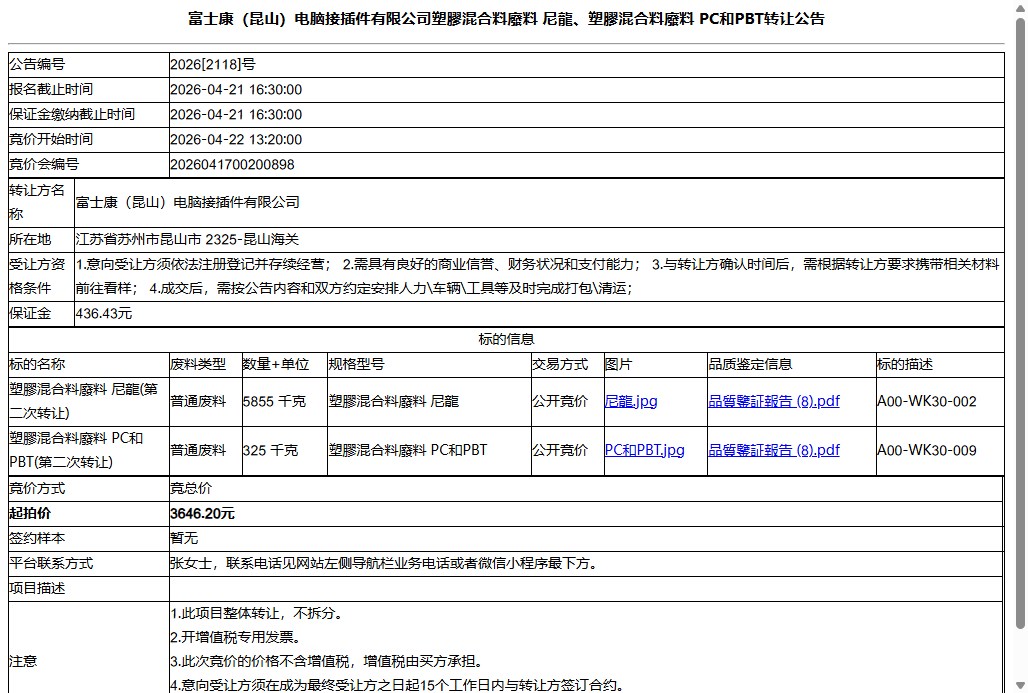The image size is (1028, 693).
Task: Click description code A00-WK30-002
Action: pos(926,401)
